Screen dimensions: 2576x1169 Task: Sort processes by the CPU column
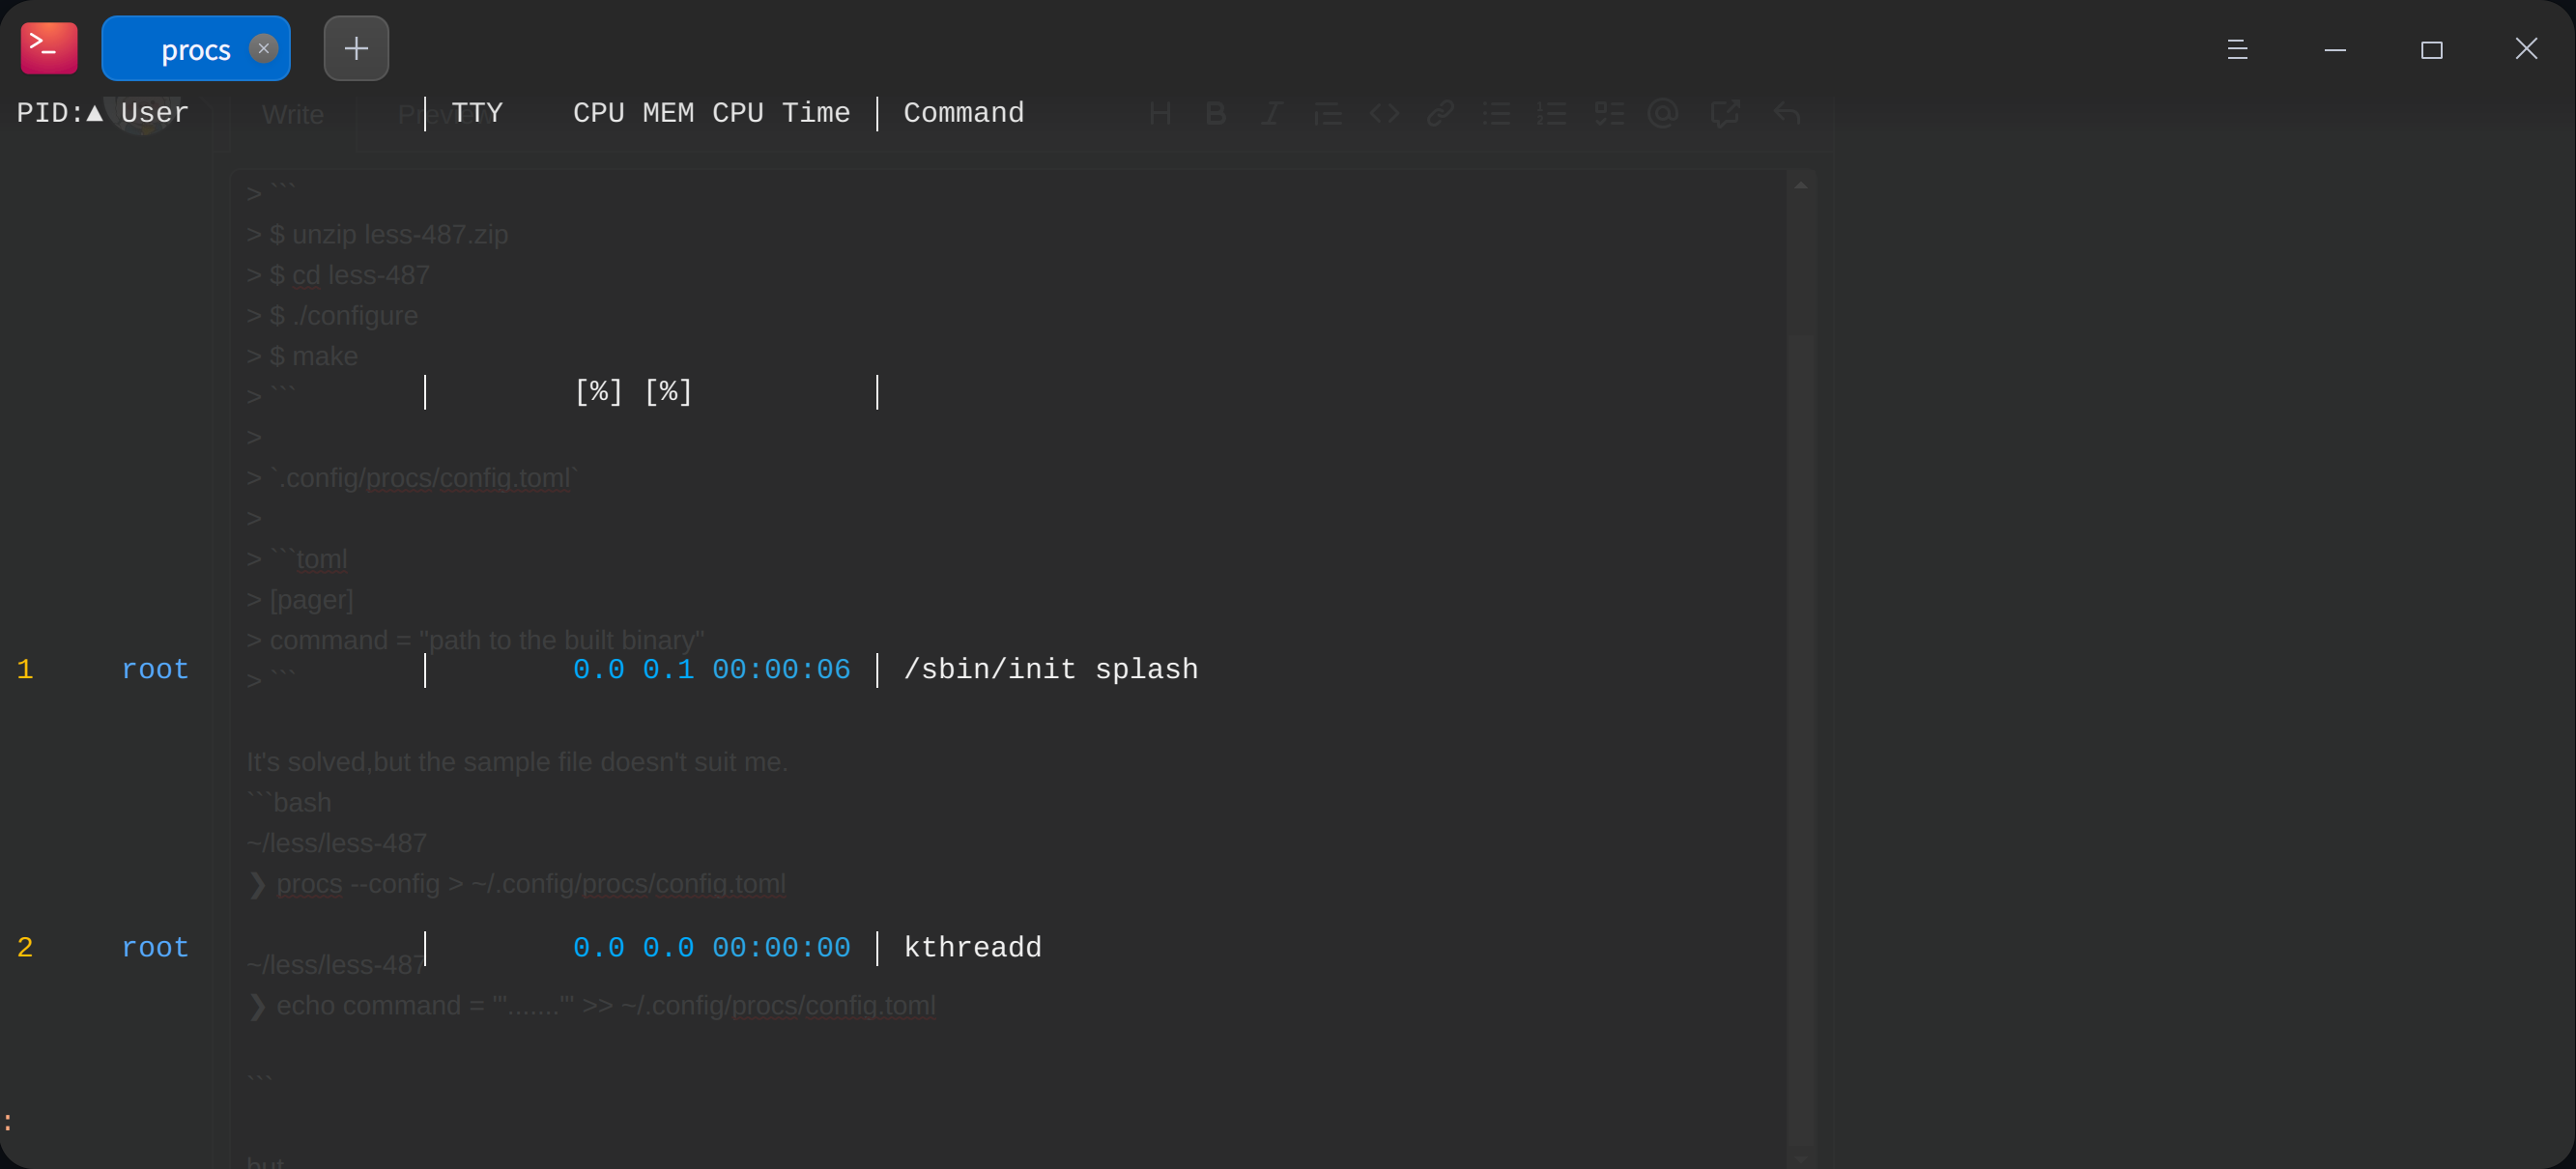point(597,113)
